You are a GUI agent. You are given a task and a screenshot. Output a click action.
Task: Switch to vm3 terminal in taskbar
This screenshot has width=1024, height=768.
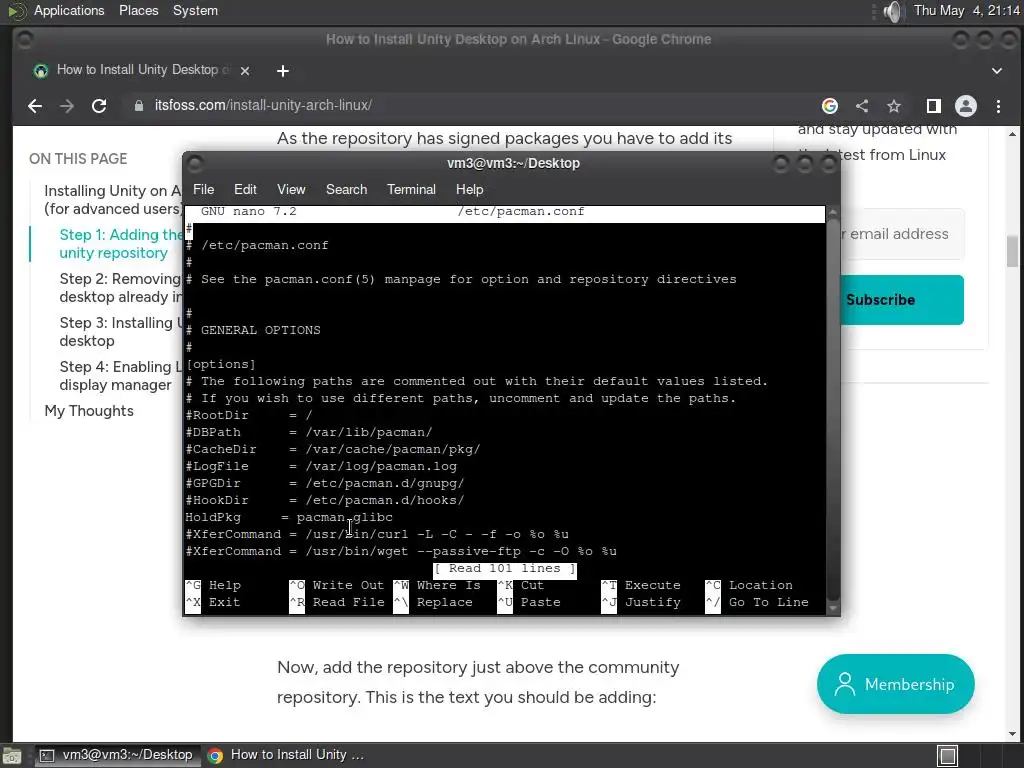point(116,755)
